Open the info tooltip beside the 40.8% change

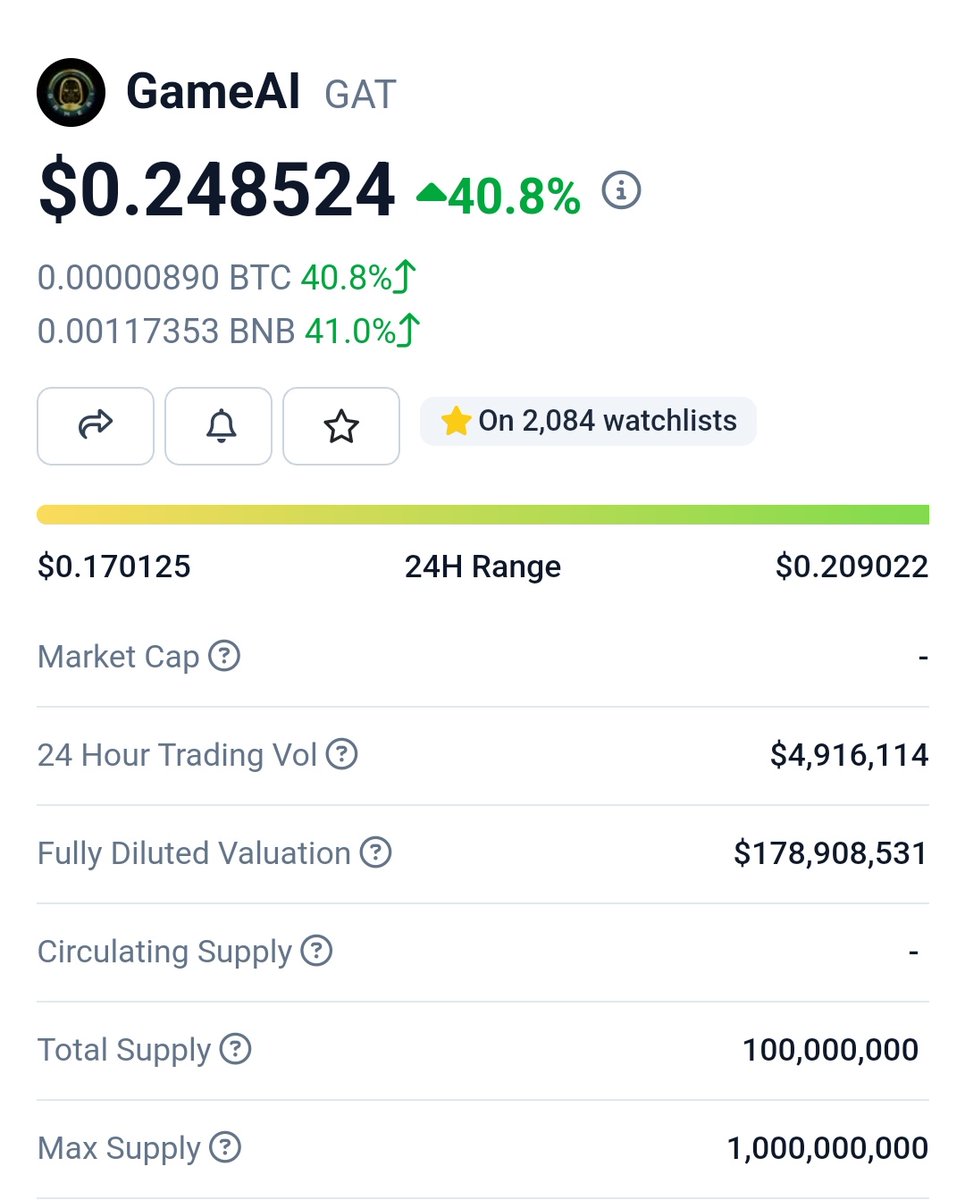(620, 192)
